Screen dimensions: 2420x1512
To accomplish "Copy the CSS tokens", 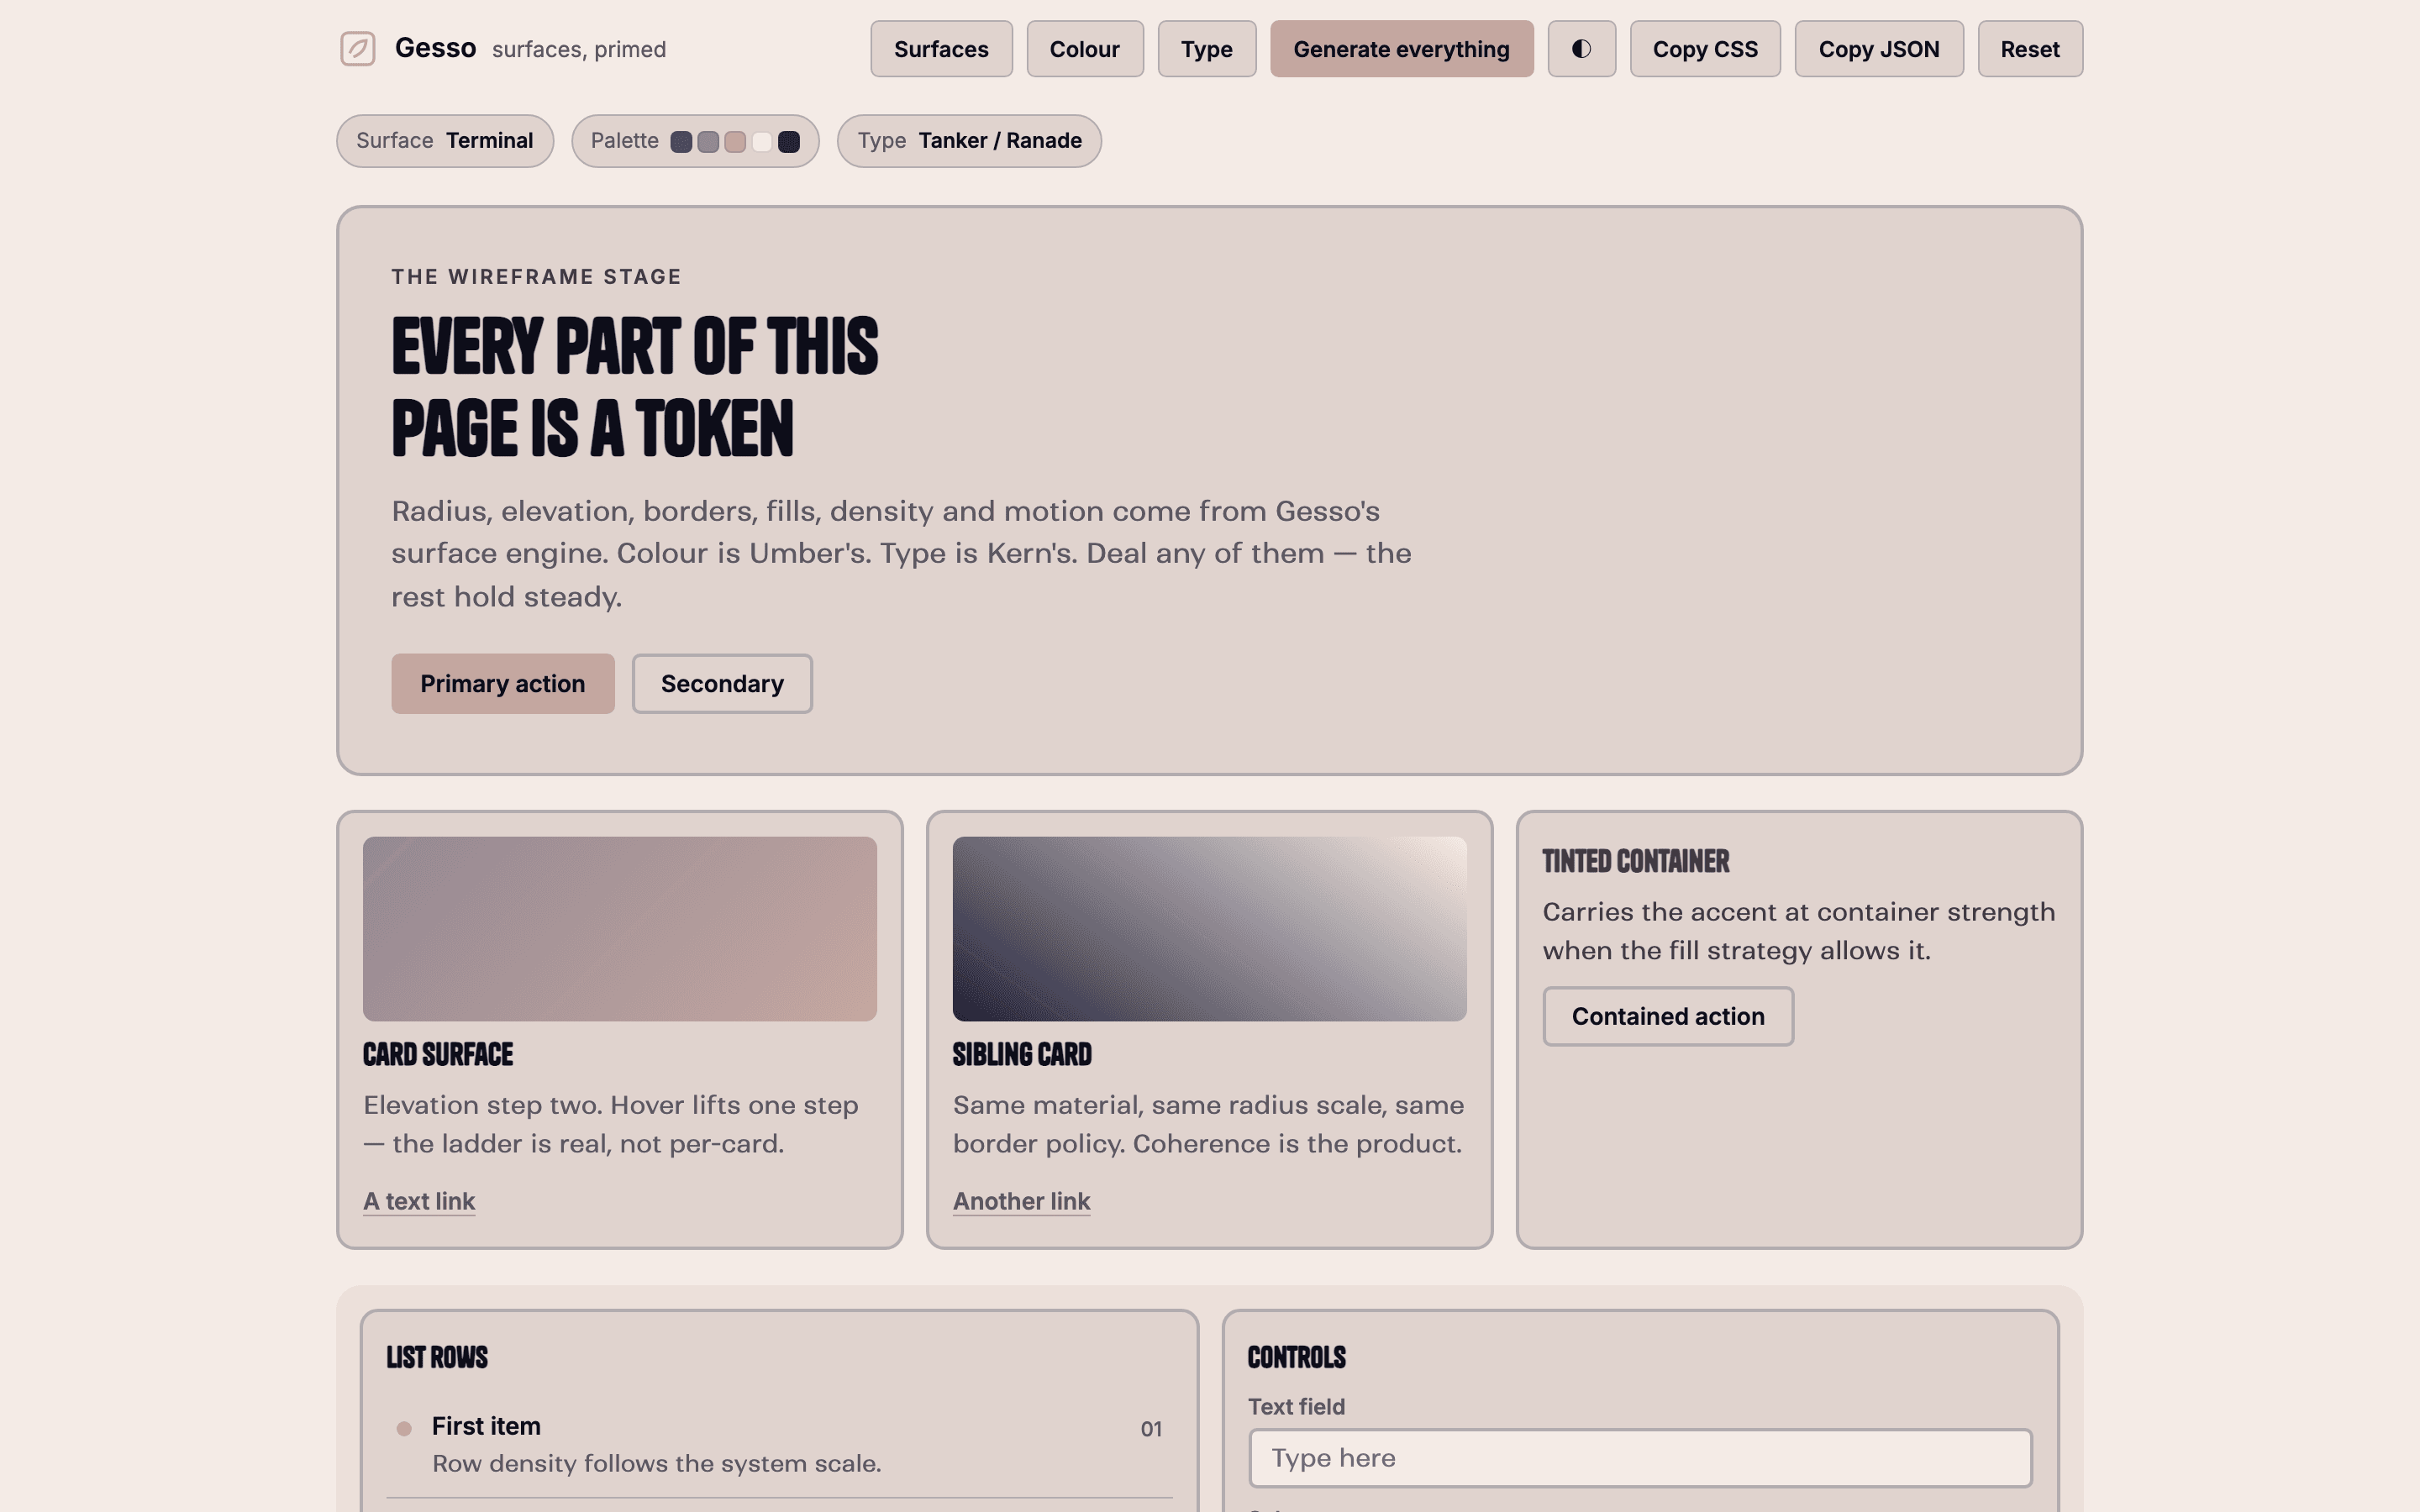I will [x=1705, y=49].
